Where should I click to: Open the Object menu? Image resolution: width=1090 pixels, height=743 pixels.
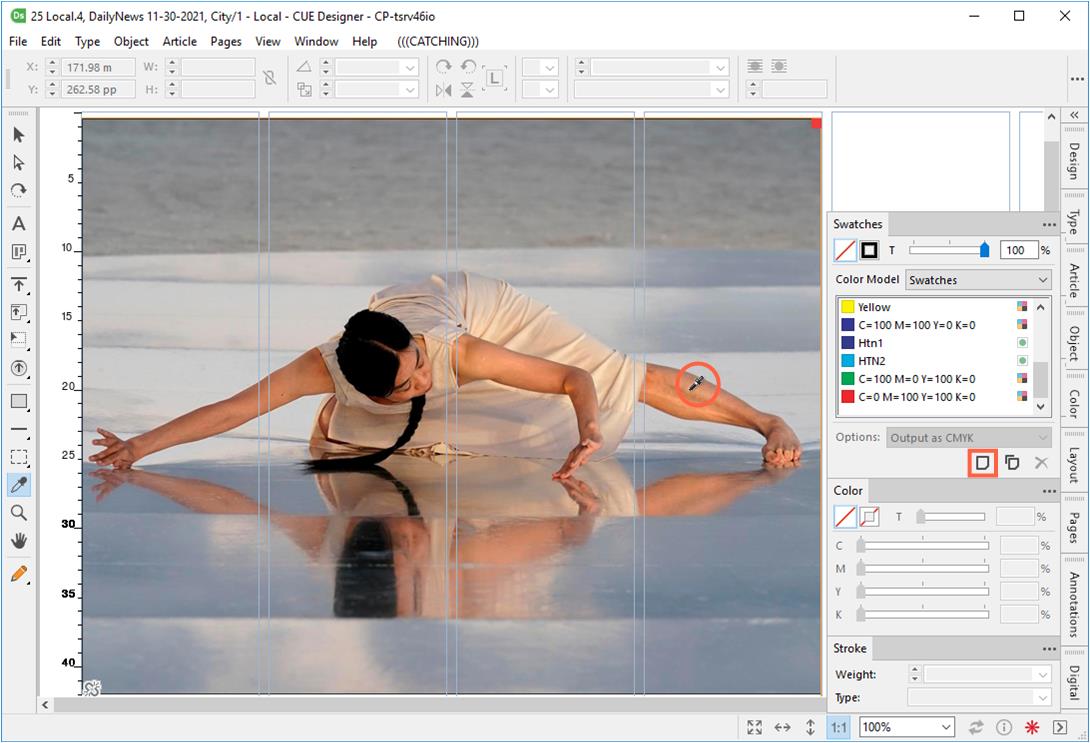(131, 41)
